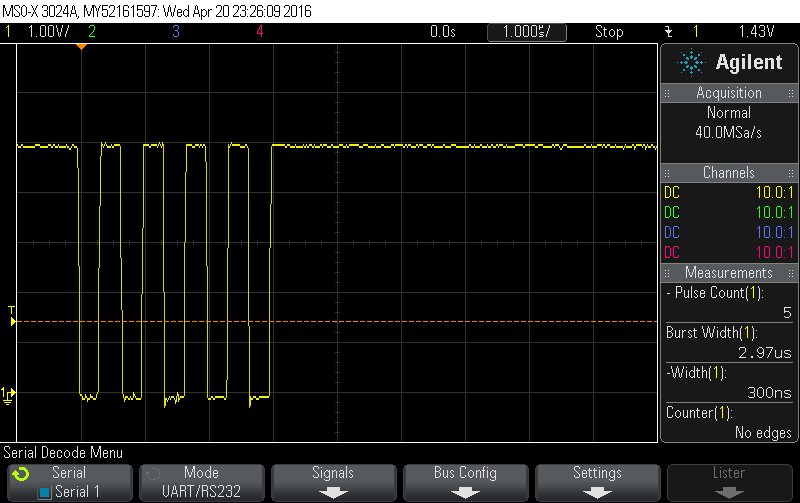Toggle channel 4 in the top bar
The height and width of the screenshot is (503, 800).
pos(259,32)
